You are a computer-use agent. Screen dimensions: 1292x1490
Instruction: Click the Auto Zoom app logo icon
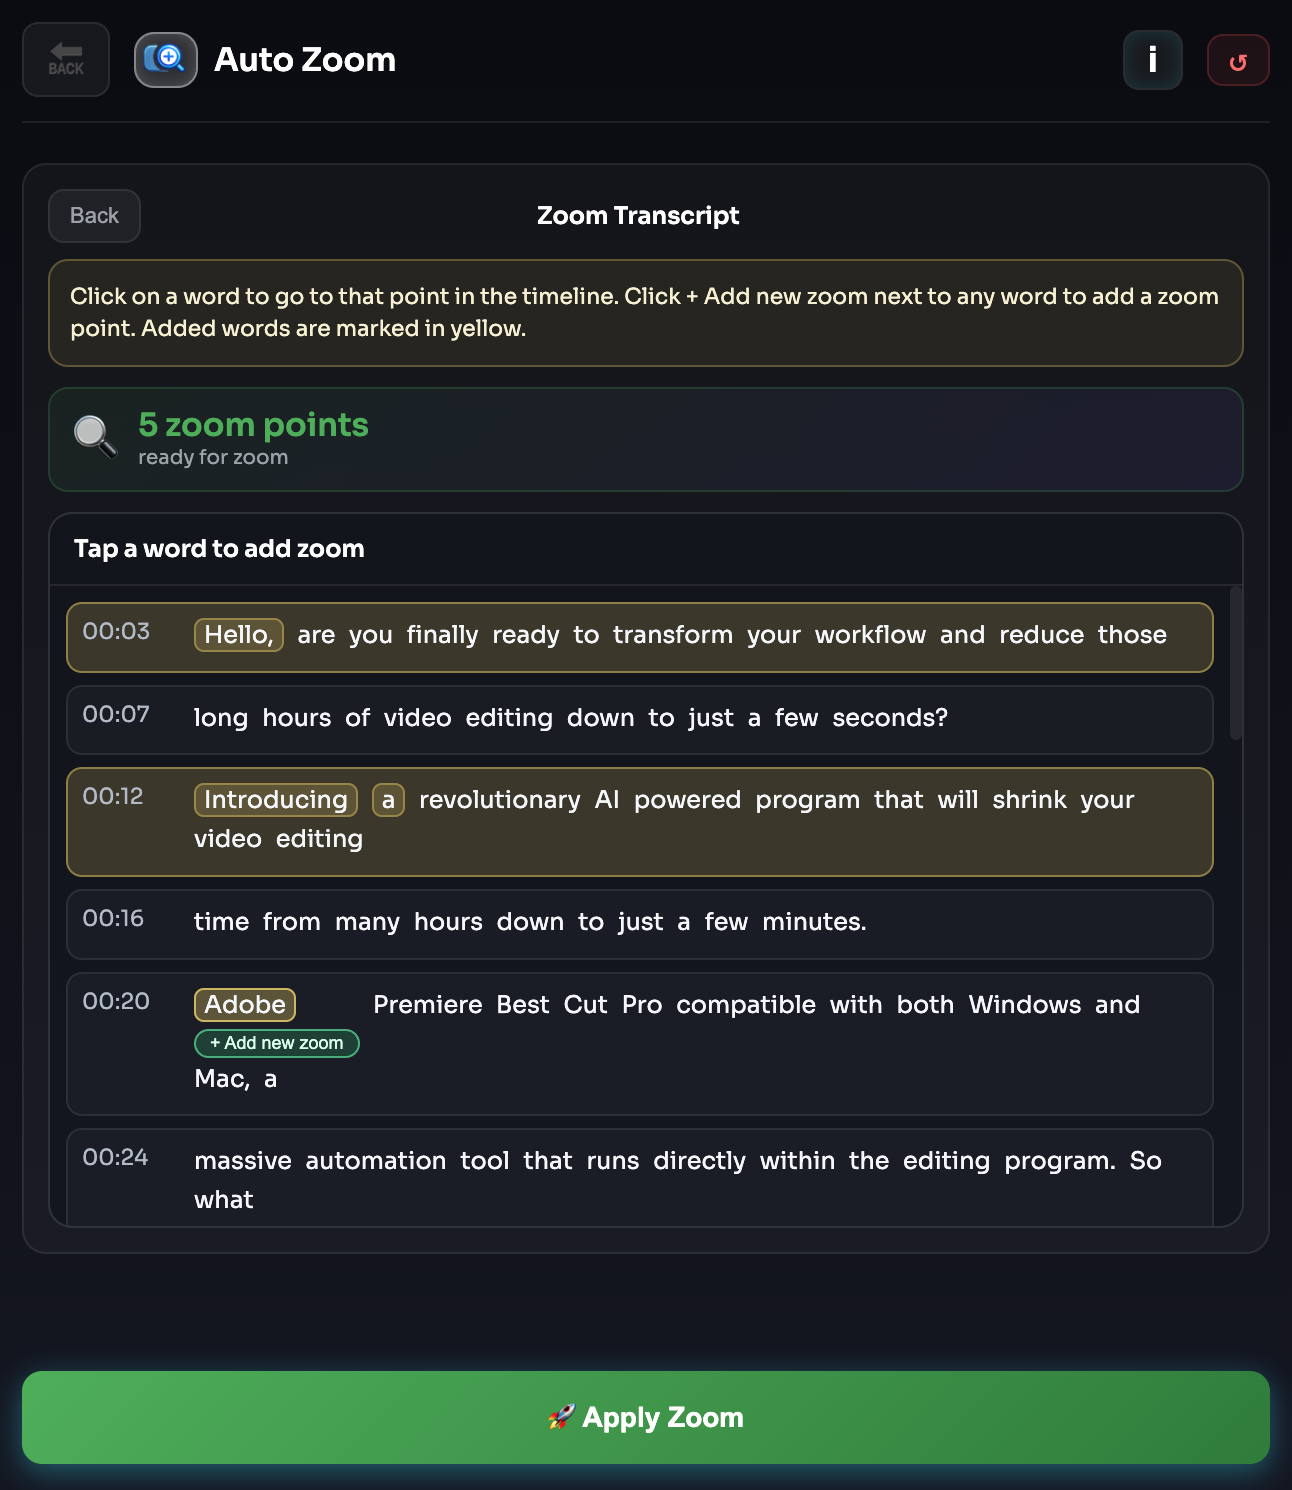point(166,60)
